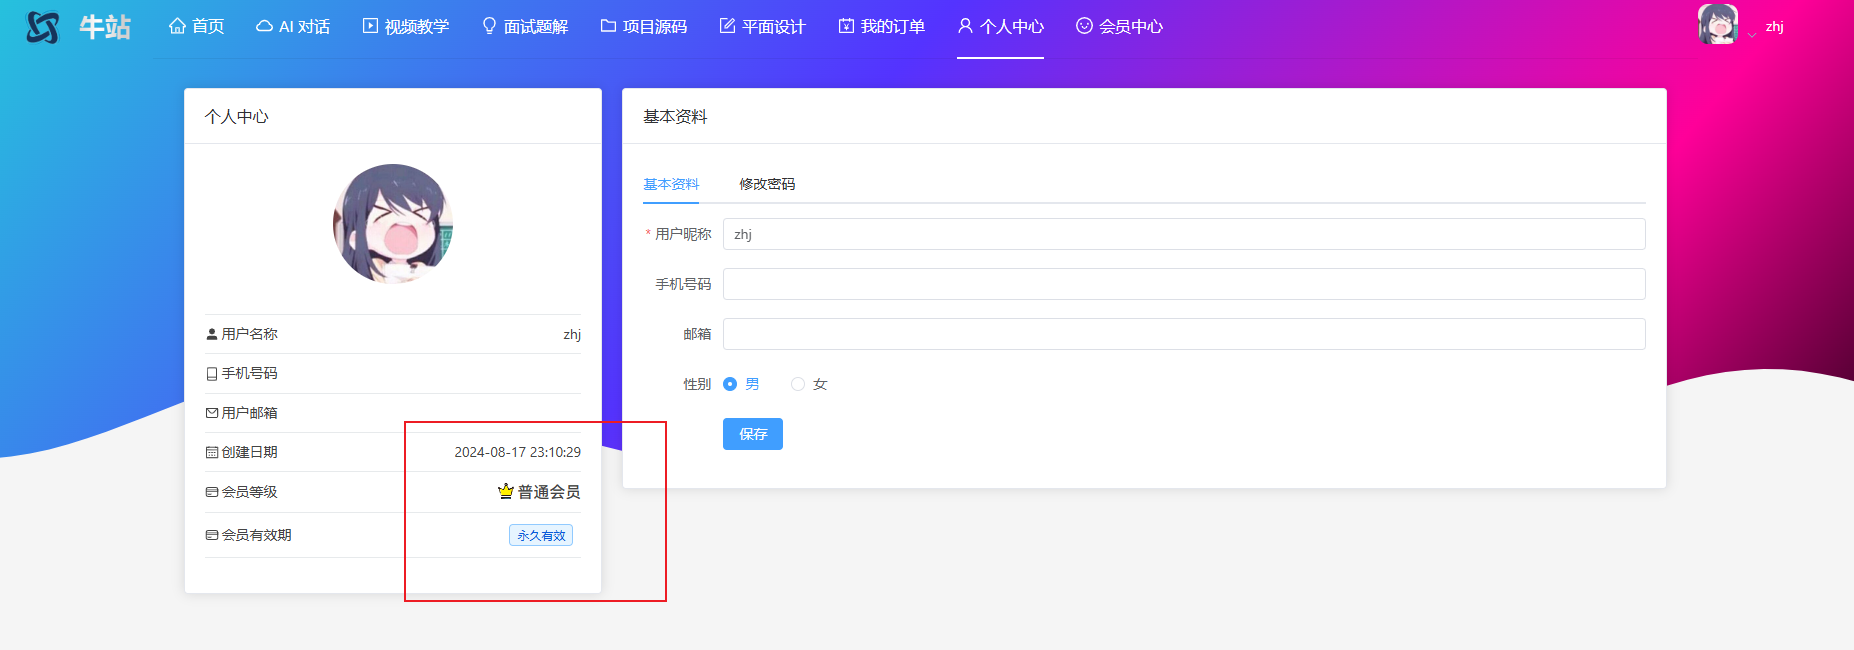
Task: Click the envelope icon next to 用户邮箱
Action: click(212, 413)
